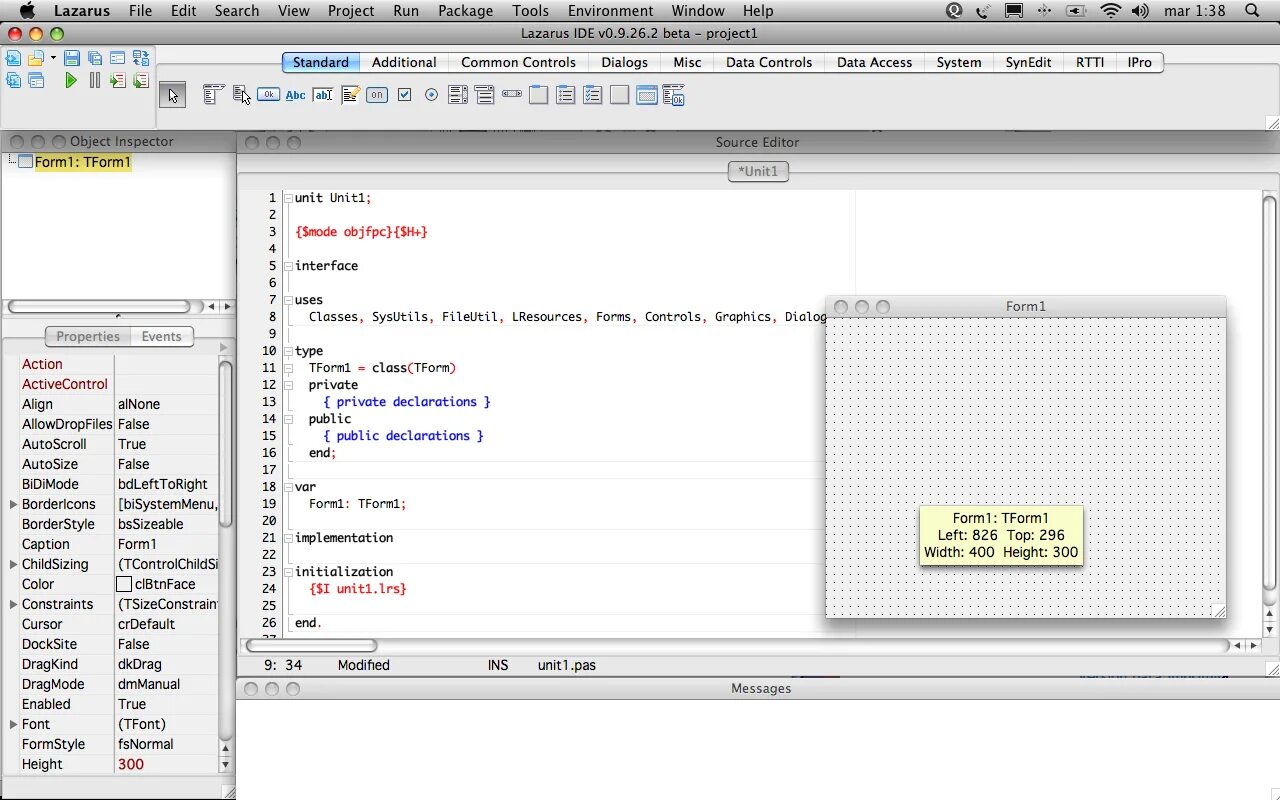
Task: Open the Package menu
Action: tap(465, 11)
